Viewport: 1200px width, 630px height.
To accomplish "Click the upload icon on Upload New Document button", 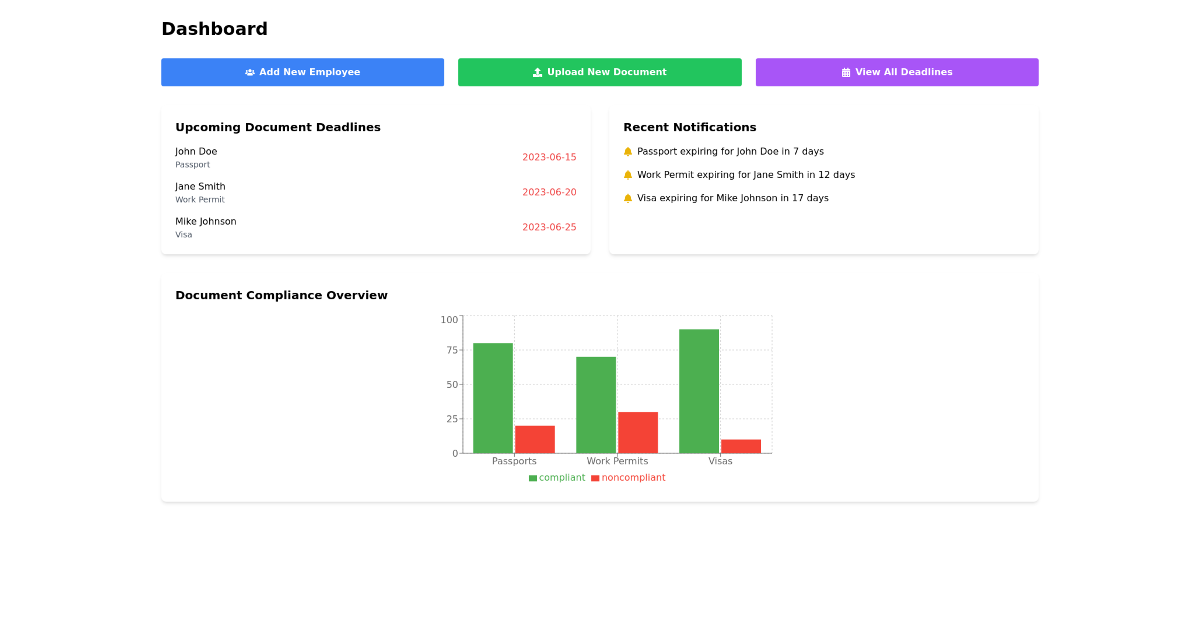I will click(539, 72).
